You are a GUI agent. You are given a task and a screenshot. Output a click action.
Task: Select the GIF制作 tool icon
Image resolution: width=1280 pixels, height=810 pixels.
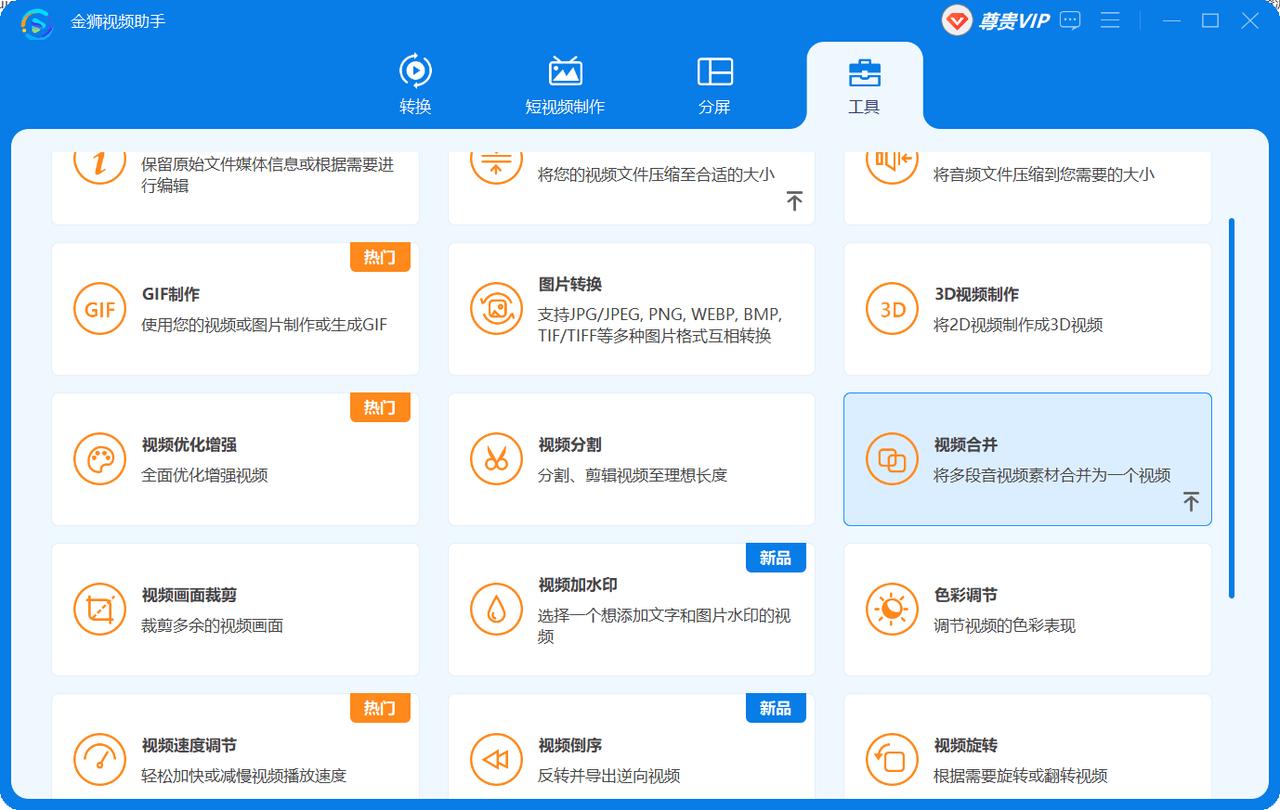(x=99, y=308)
